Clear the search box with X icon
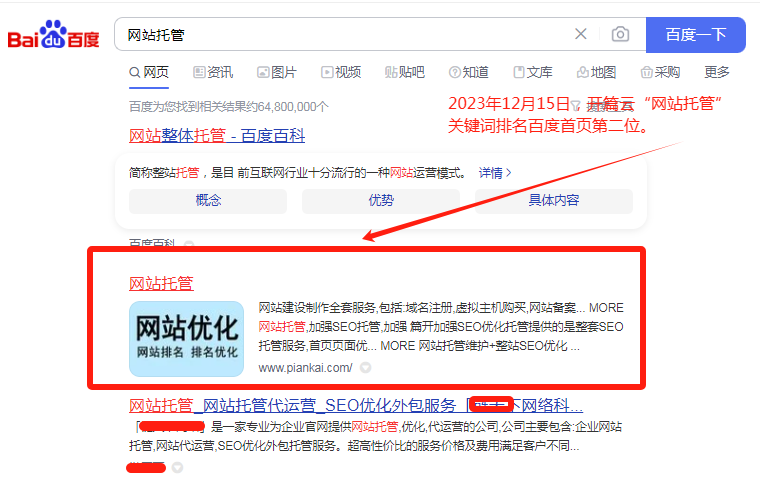 581,34
